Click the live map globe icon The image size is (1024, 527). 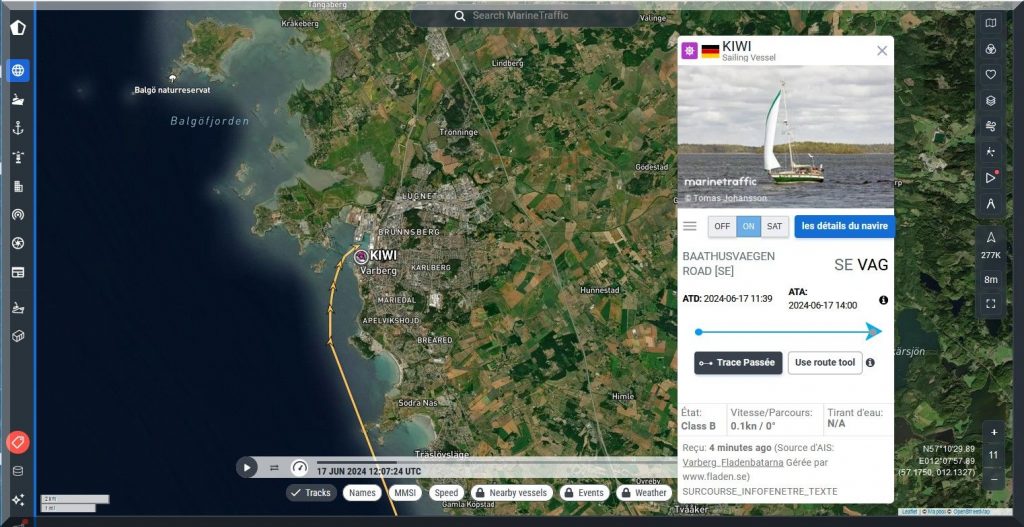coord(18,71)
